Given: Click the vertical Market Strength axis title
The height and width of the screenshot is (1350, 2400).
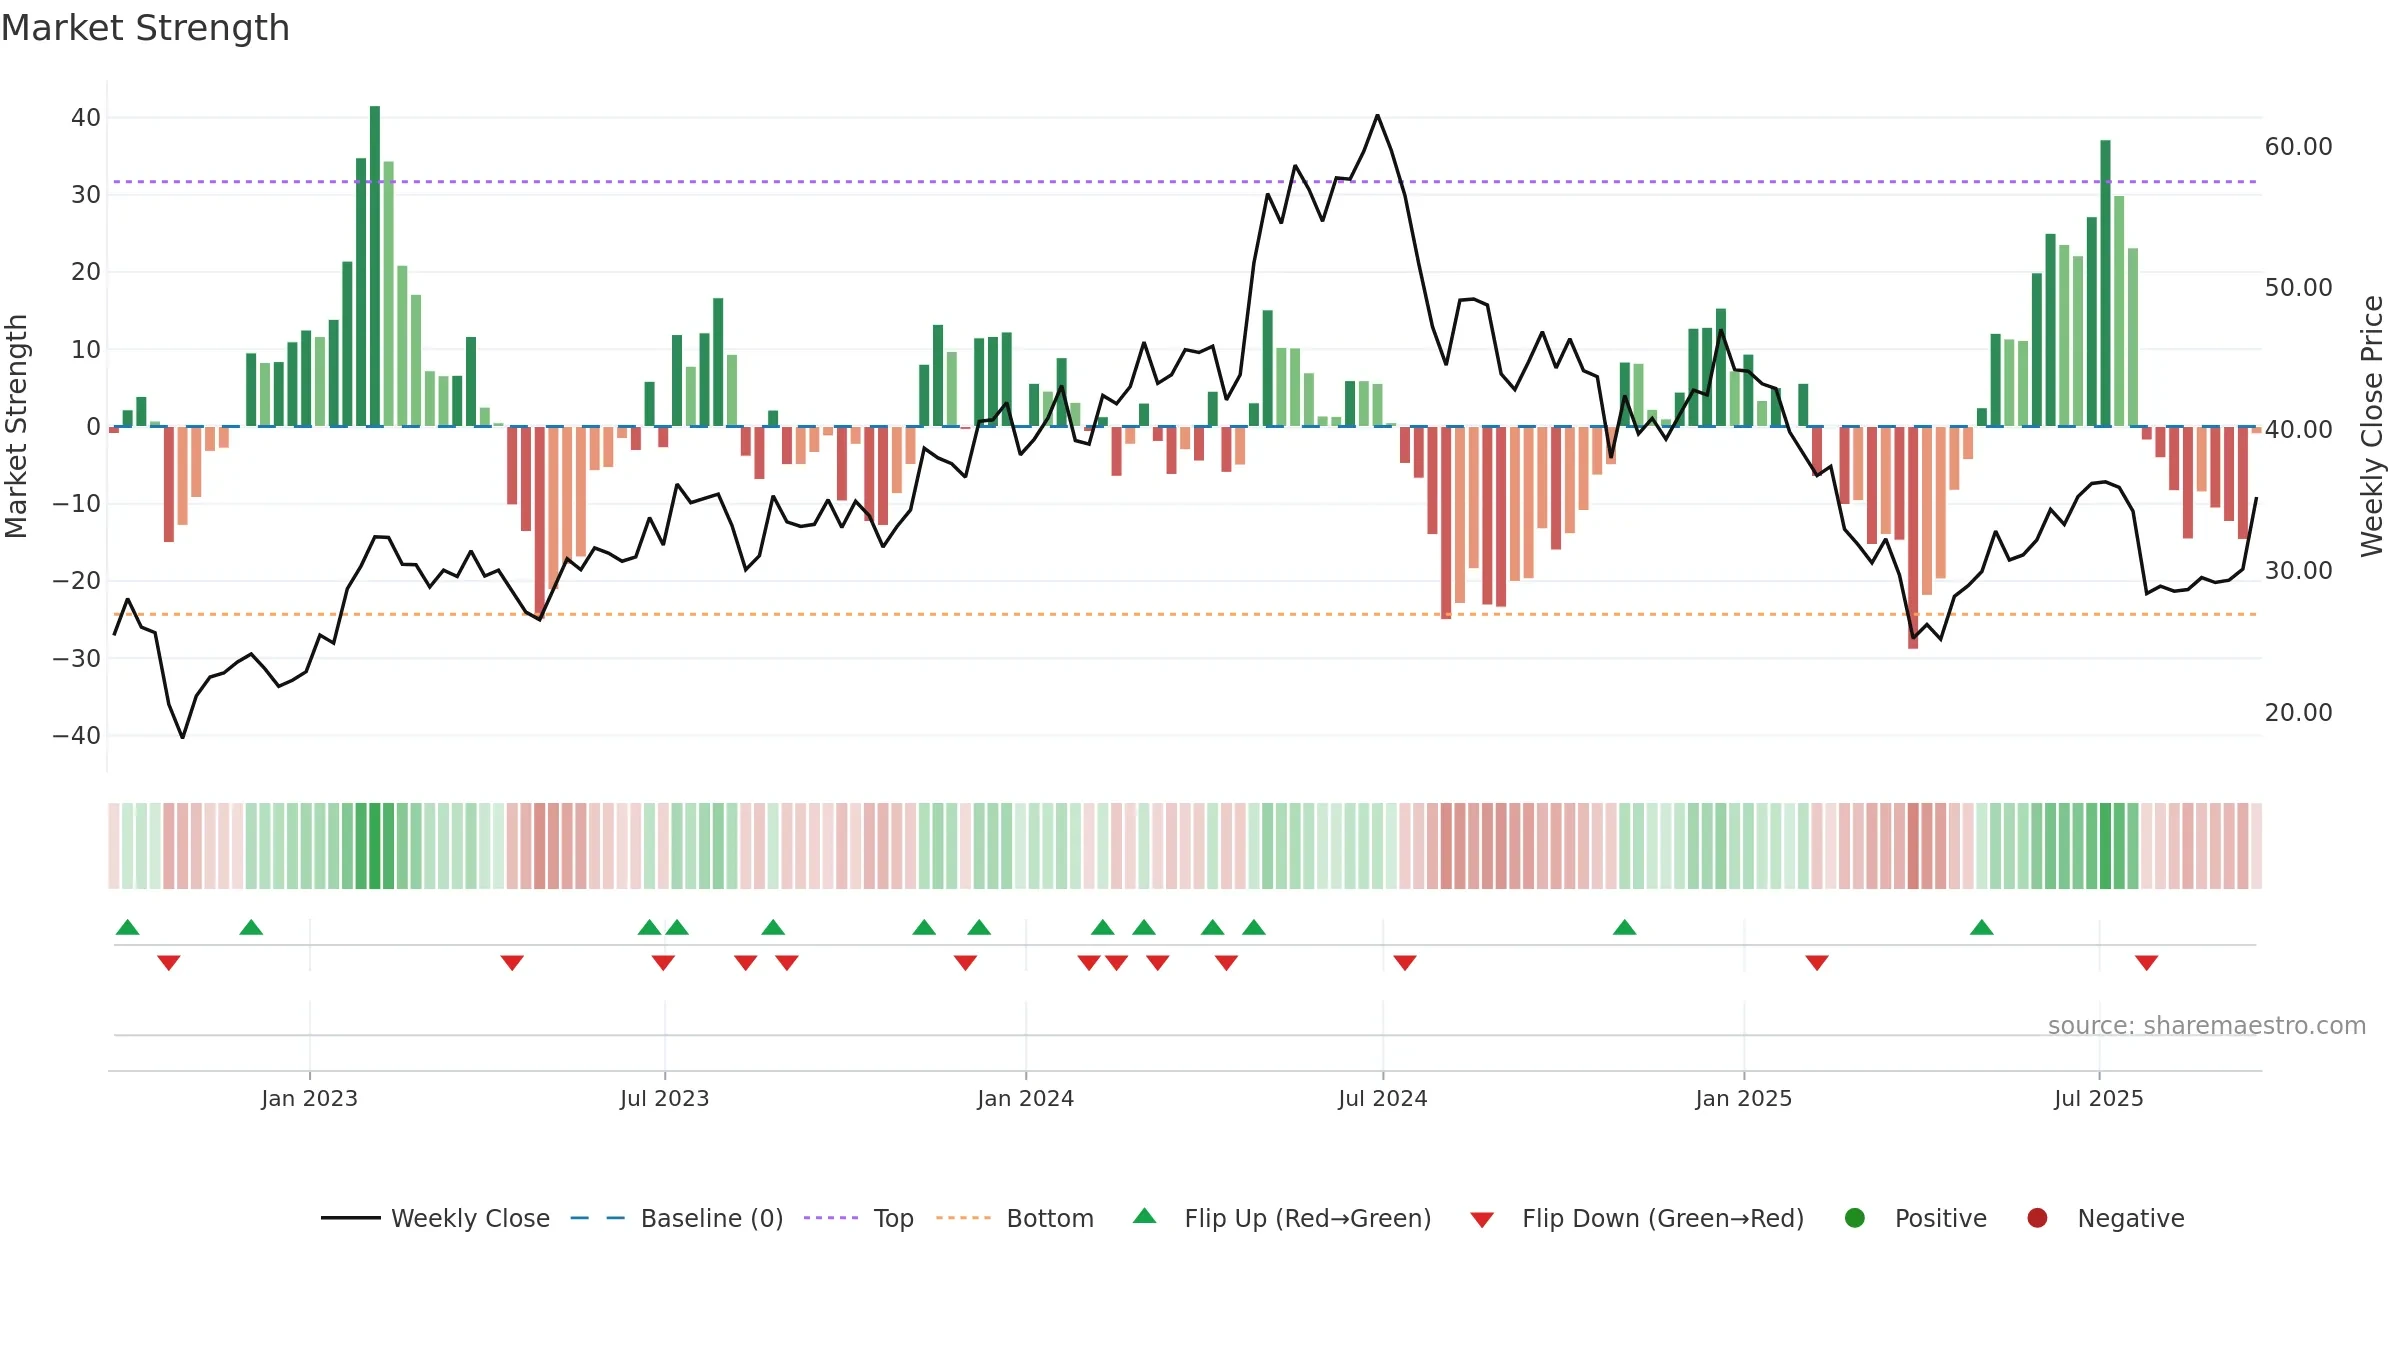Looking at the screenshot, I should click(16, 426).
